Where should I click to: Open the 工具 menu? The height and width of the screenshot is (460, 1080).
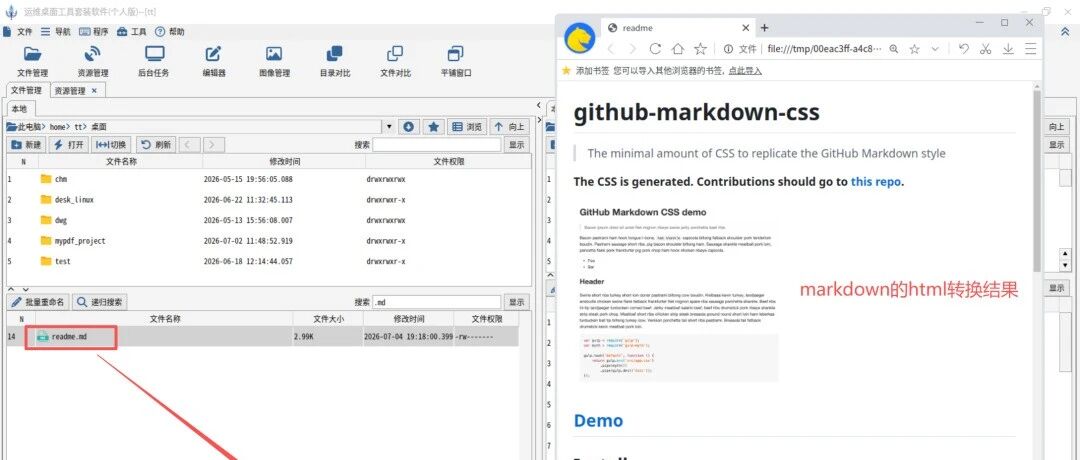click(x=132, y=32)
